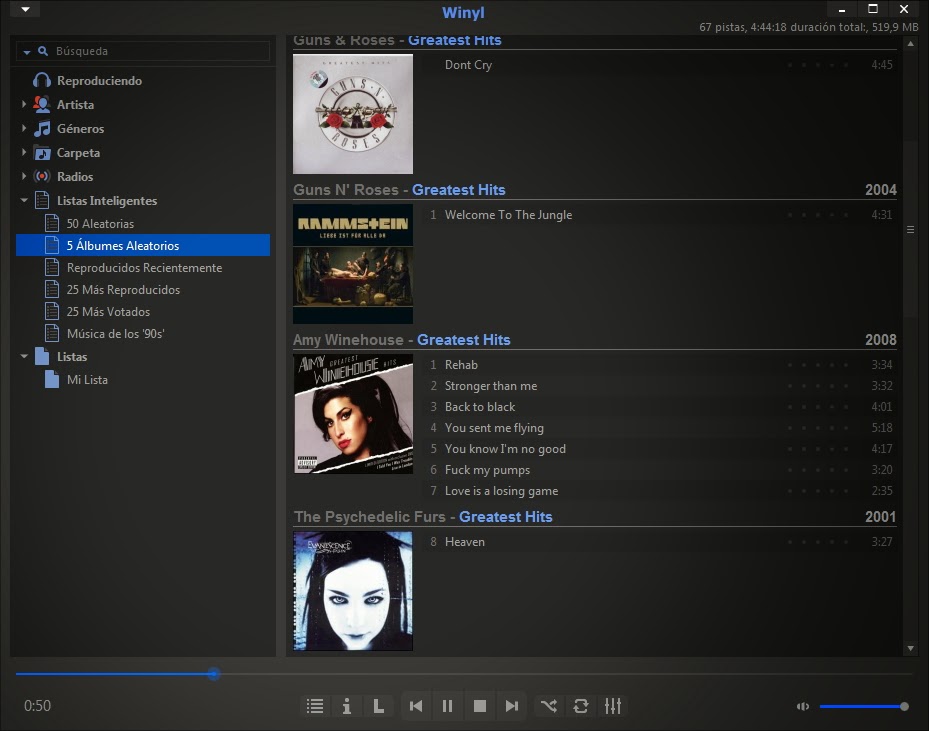Expand the Artista tree node

(24, 104)
